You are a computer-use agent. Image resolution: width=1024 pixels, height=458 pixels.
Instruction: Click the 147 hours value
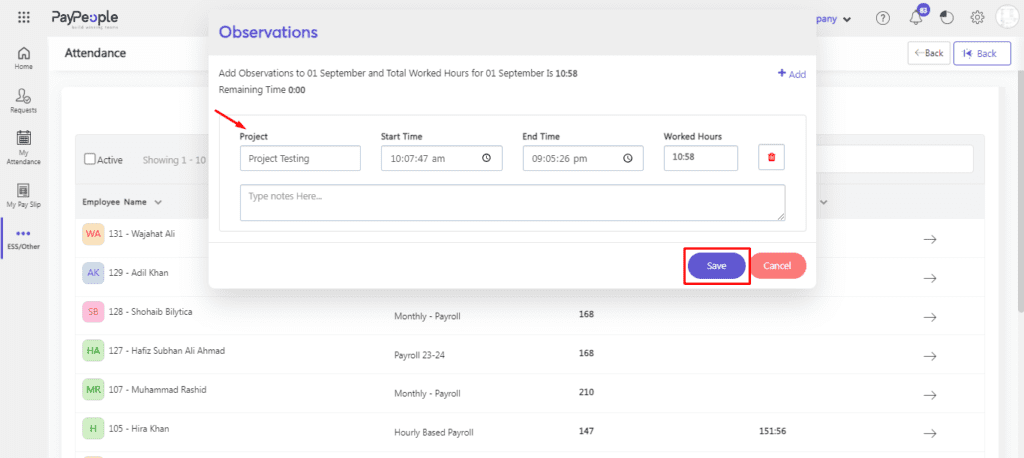click(x=586, y=431)
